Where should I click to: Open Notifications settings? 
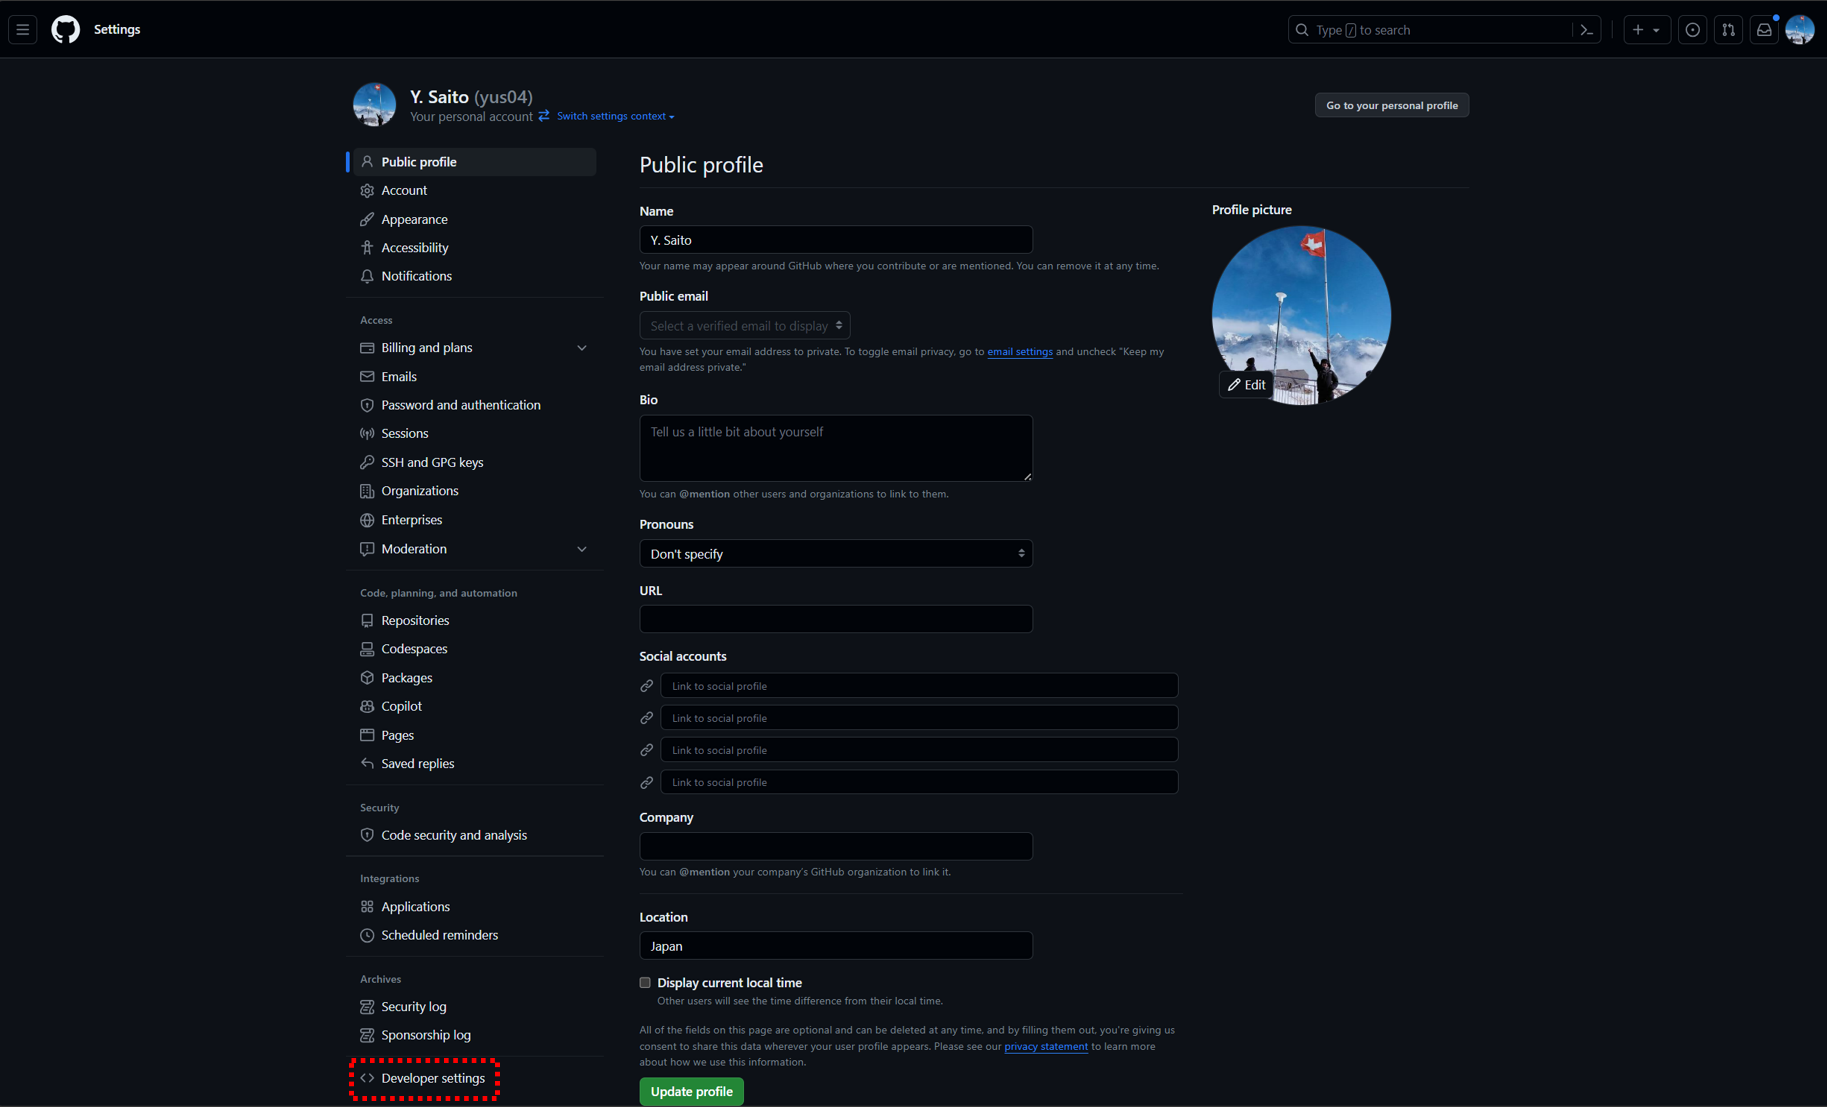474,276
